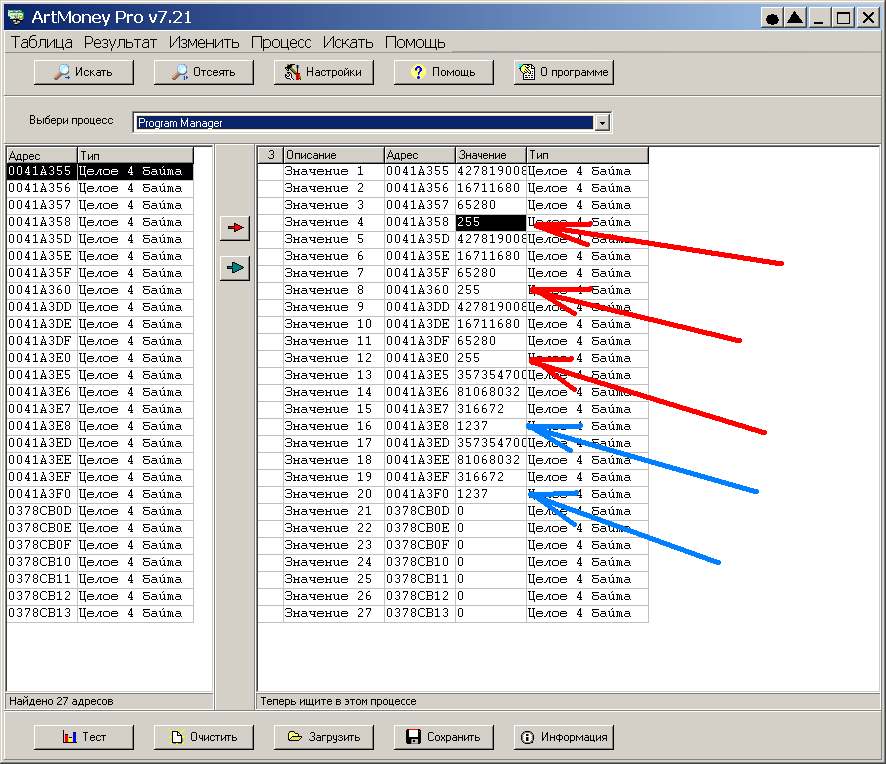886x764 pixels.
Task: Open the Процесс menu
Action: point(280,42)
